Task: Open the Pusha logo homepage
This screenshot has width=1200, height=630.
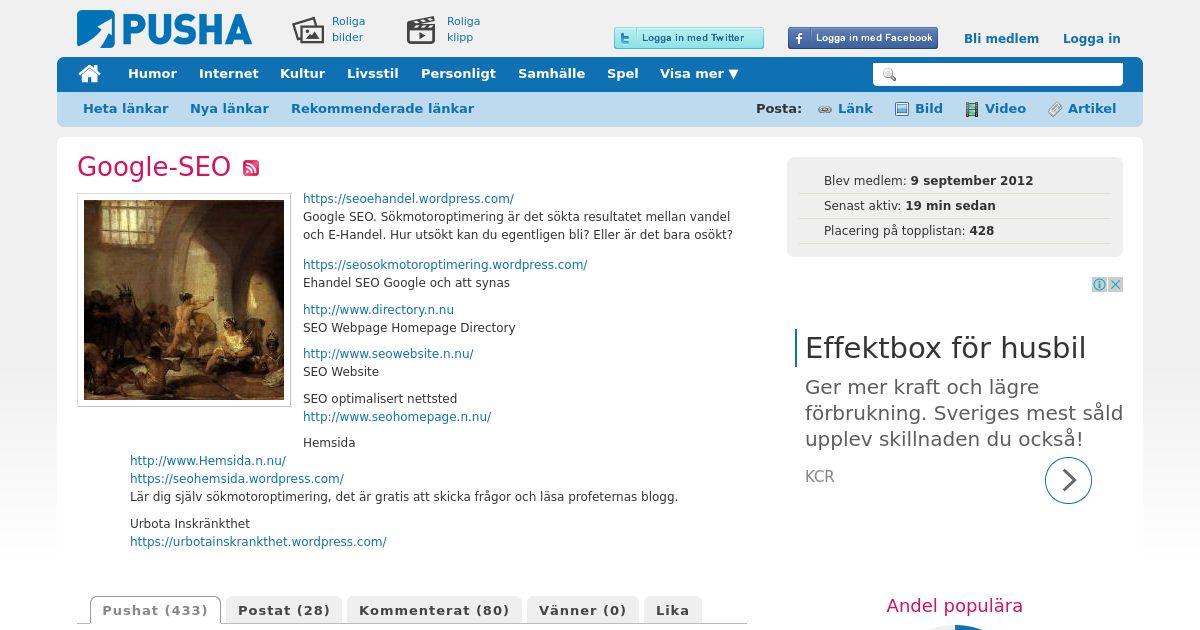Action: point(164,29)
